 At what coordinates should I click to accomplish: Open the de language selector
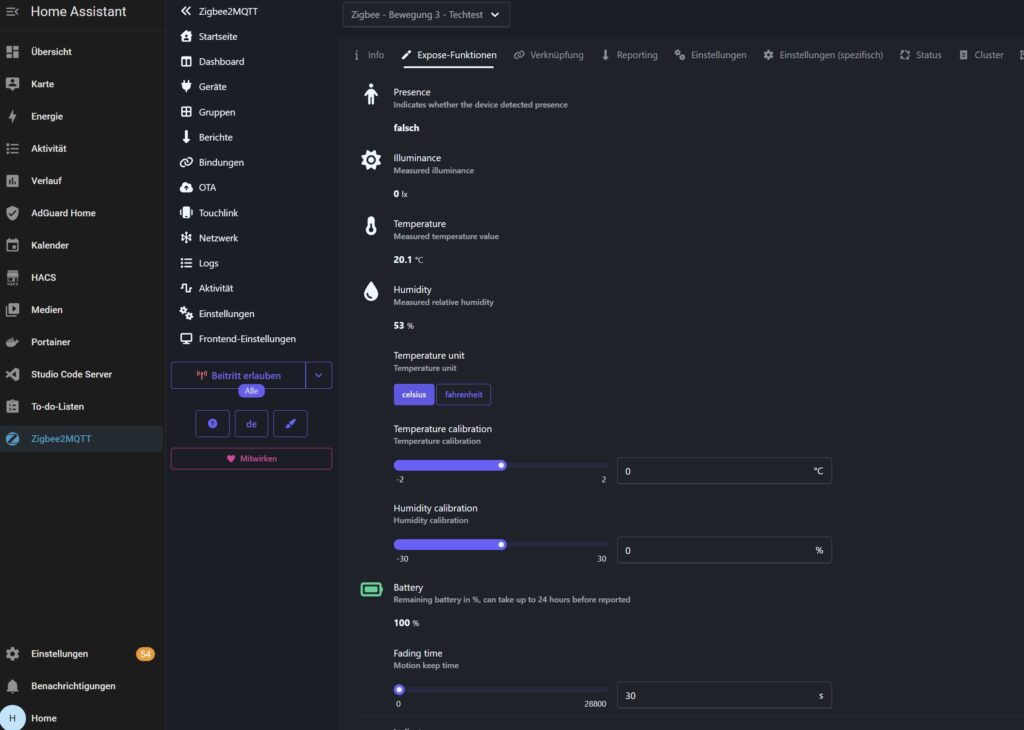tap(251, 424)
